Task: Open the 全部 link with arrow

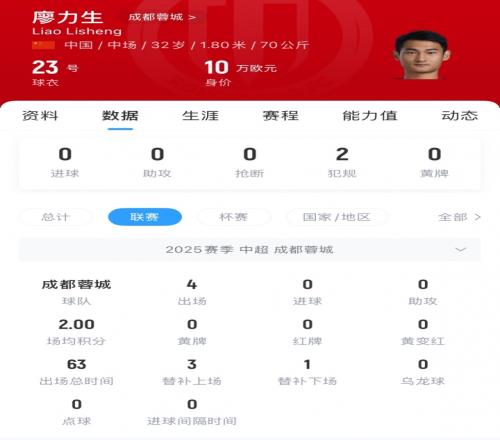Action: tap(459, 217)
